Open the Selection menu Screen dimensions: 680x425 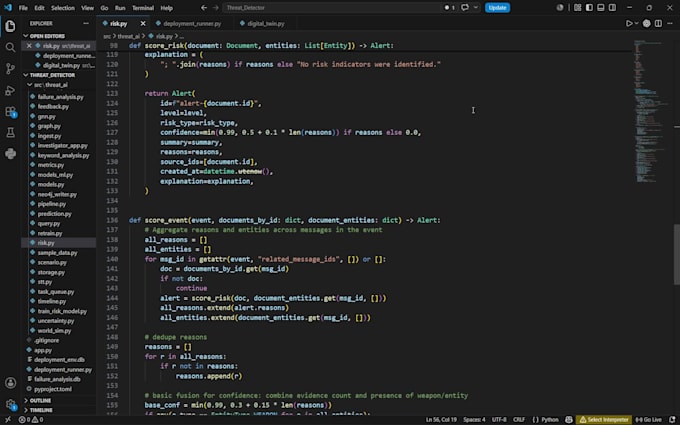tap(62, 8)
